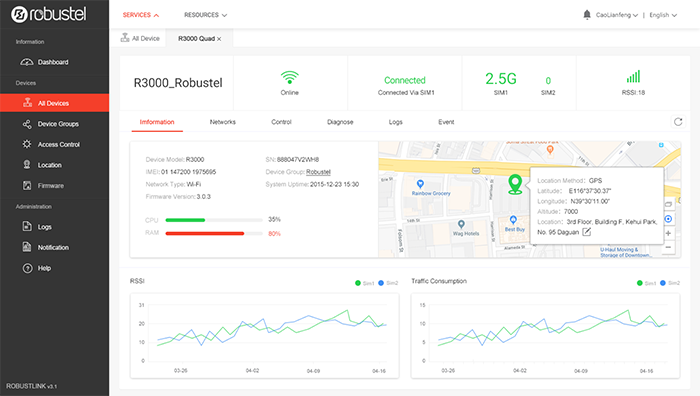Zoom out on the map
This screenshot has height=396, width=700.
[668, 247]
